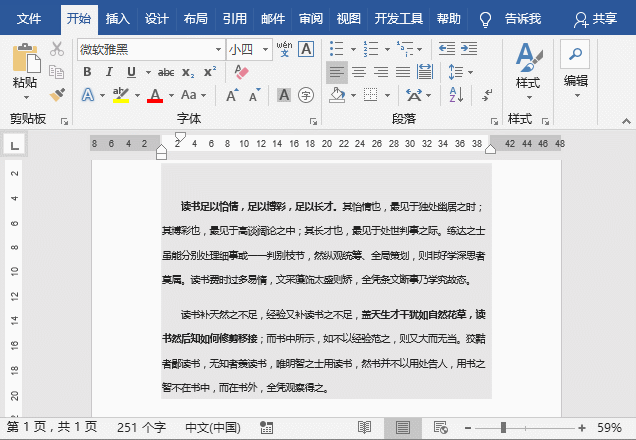Switch to the 插入 ribbon tab
Image resolution: width=636 pixels, height=440 pixels.
(118, 18)
